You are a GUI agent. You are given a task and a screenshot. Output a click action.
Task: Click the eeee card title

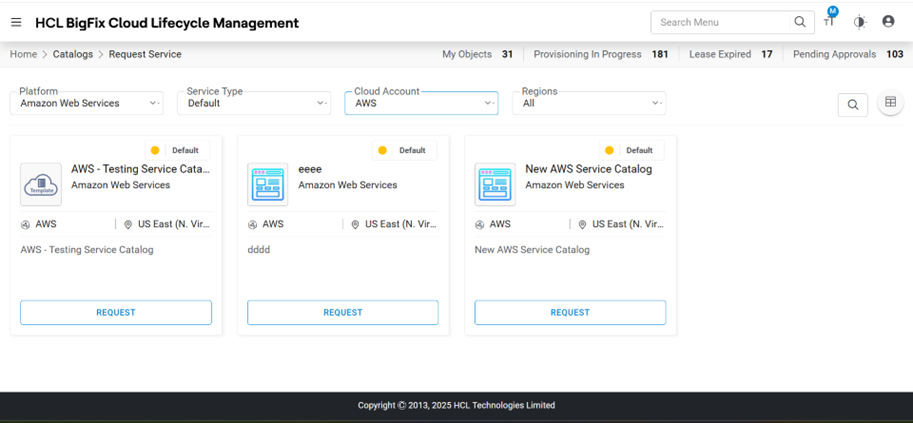(x=310, y=170)
